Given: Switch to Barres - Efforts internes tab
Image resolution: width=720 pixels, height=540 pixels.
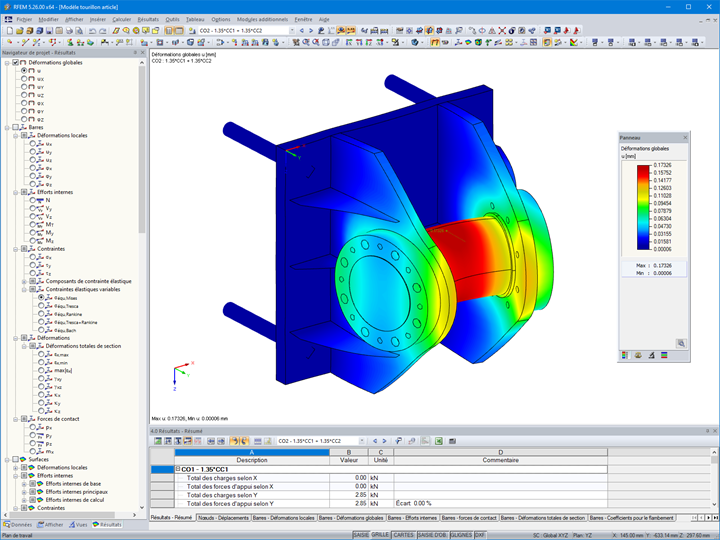Looking at the screenshot, I should 412,518.
